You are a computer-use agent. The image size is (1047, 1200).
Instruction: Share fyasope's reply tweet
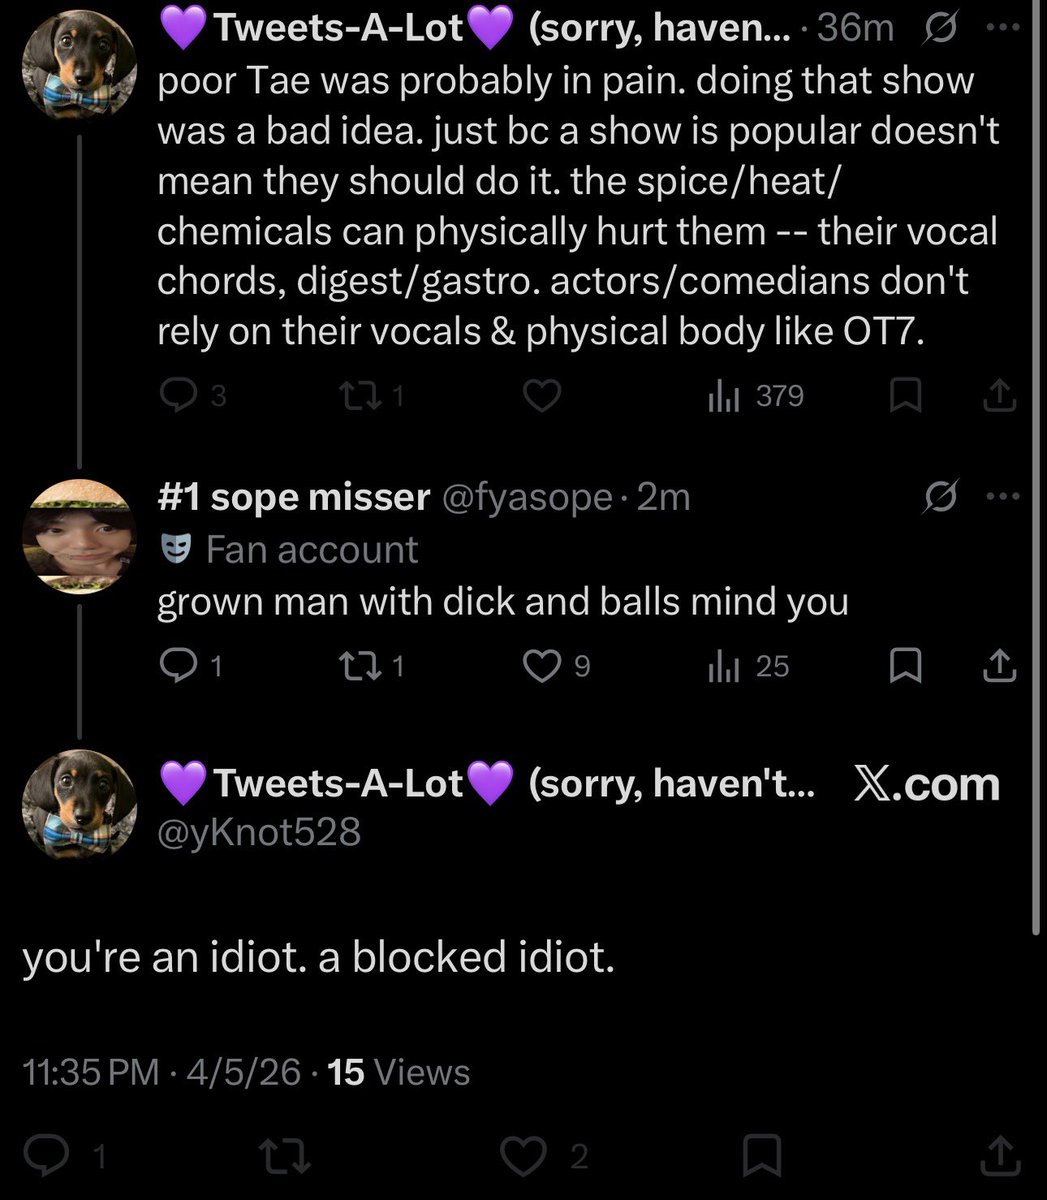(998, 666)
